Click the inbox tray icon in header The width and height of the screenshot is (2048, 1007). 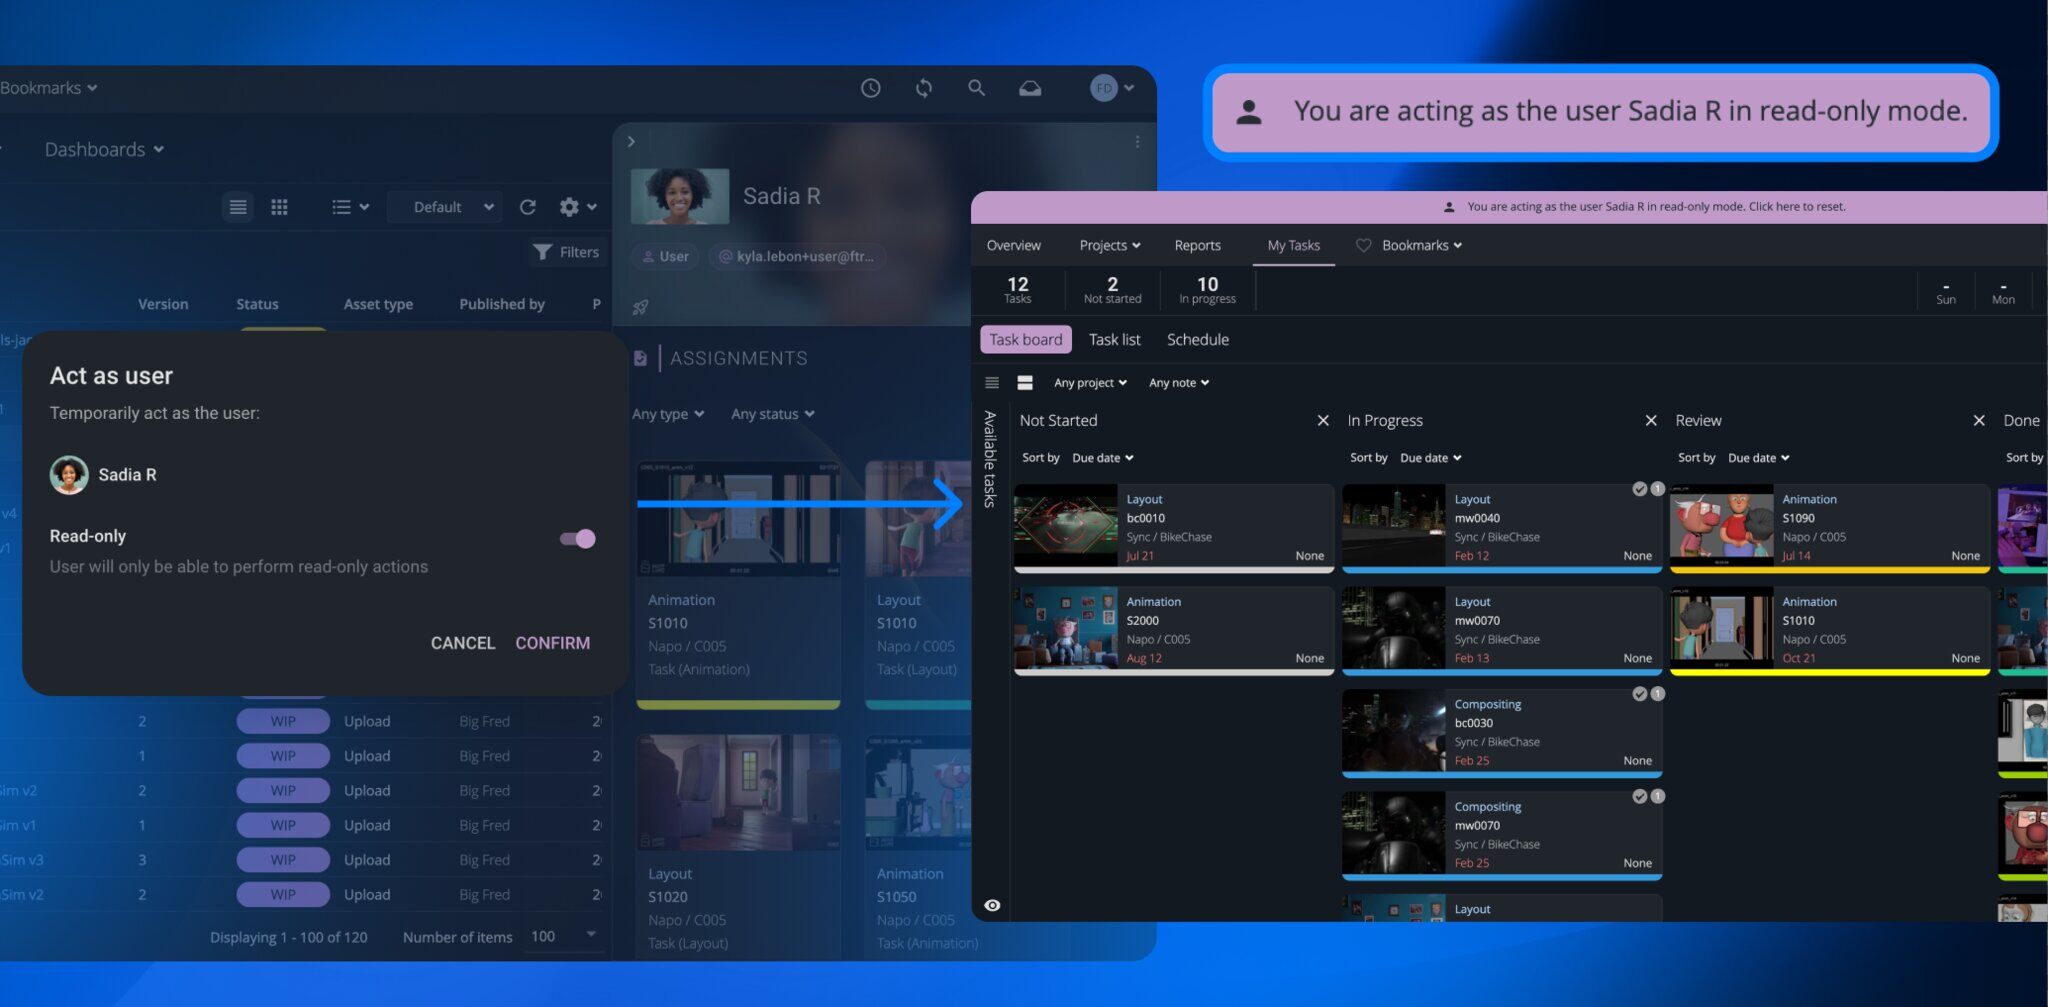pyautogui.click(x=1029, y=88)
